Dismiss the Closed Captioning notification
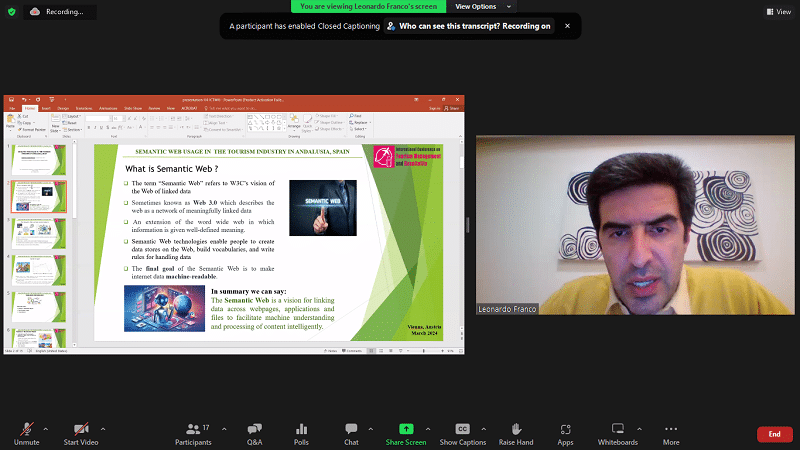Image resolution: width=800 pixels, height=450 pixels. point(568,27)
